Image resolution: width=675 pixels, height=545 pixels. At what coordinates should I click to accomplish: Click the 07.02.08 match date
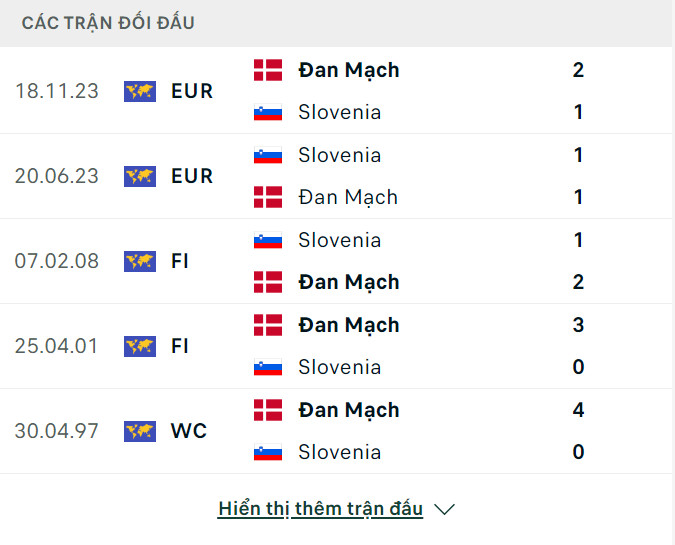click(x=57, y=261)
